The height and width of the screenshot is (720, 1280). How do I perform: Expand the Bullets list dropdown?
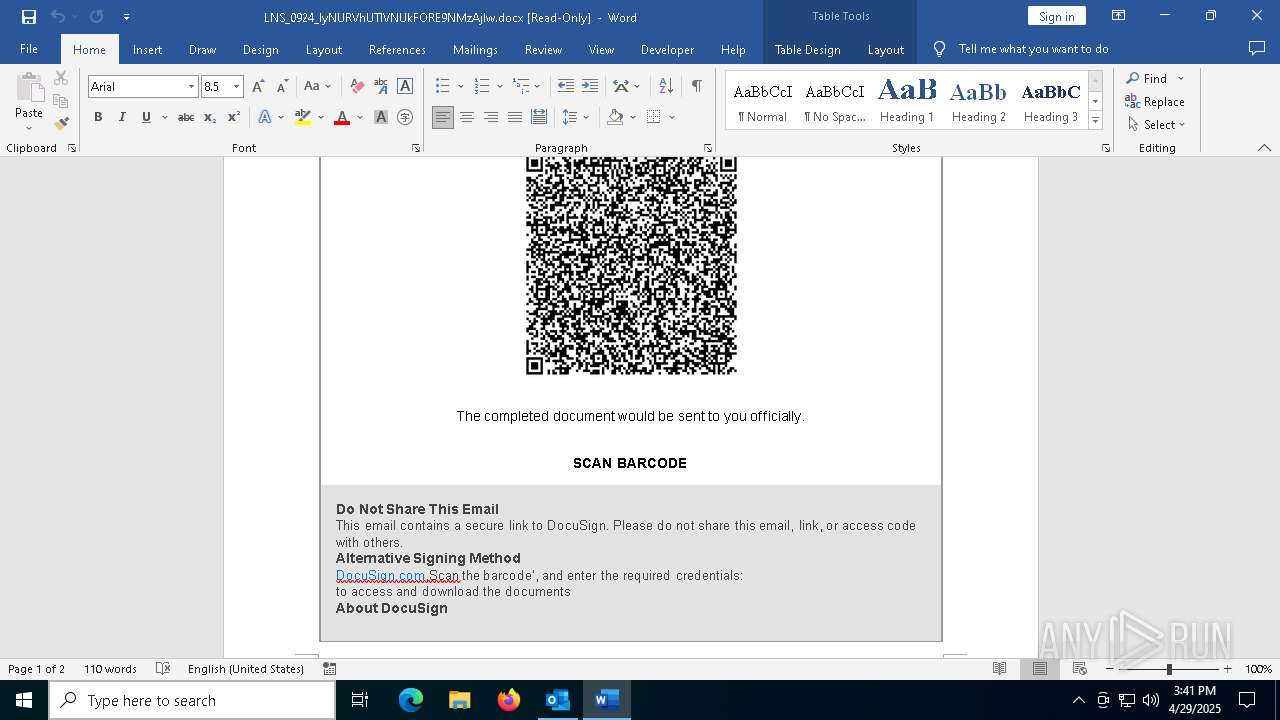pyautogui.click(x=460, y=87)
